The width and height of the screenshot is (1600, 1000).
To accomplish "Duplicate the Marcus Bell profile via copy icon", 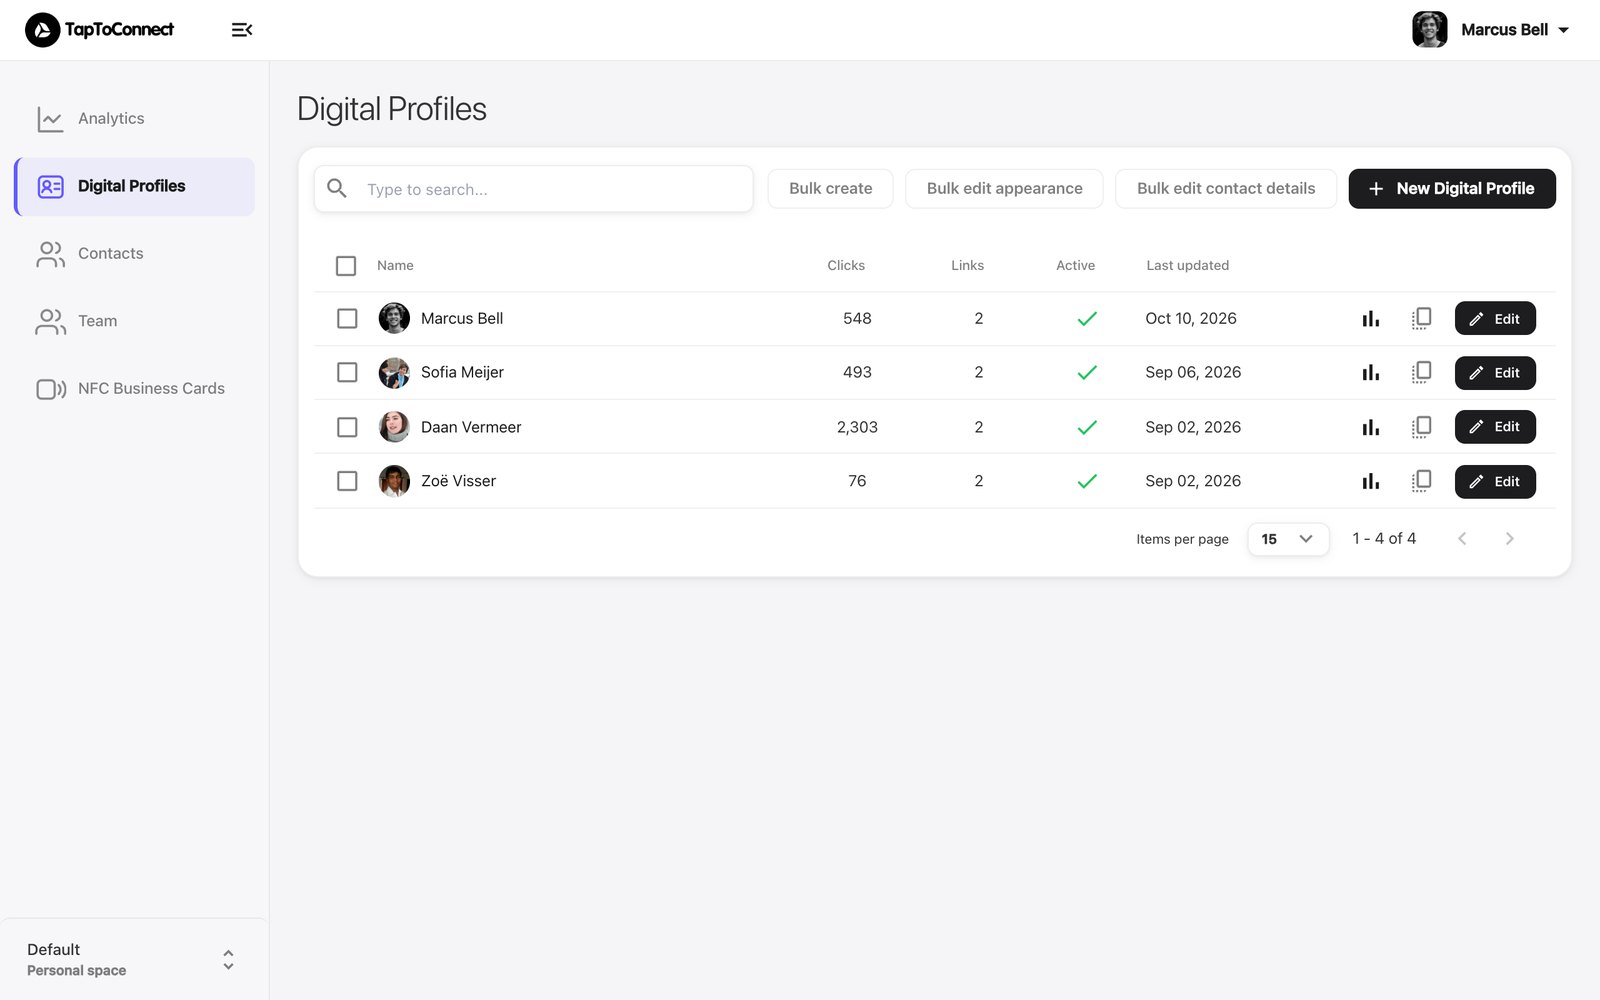I will tap(1421, 318).
